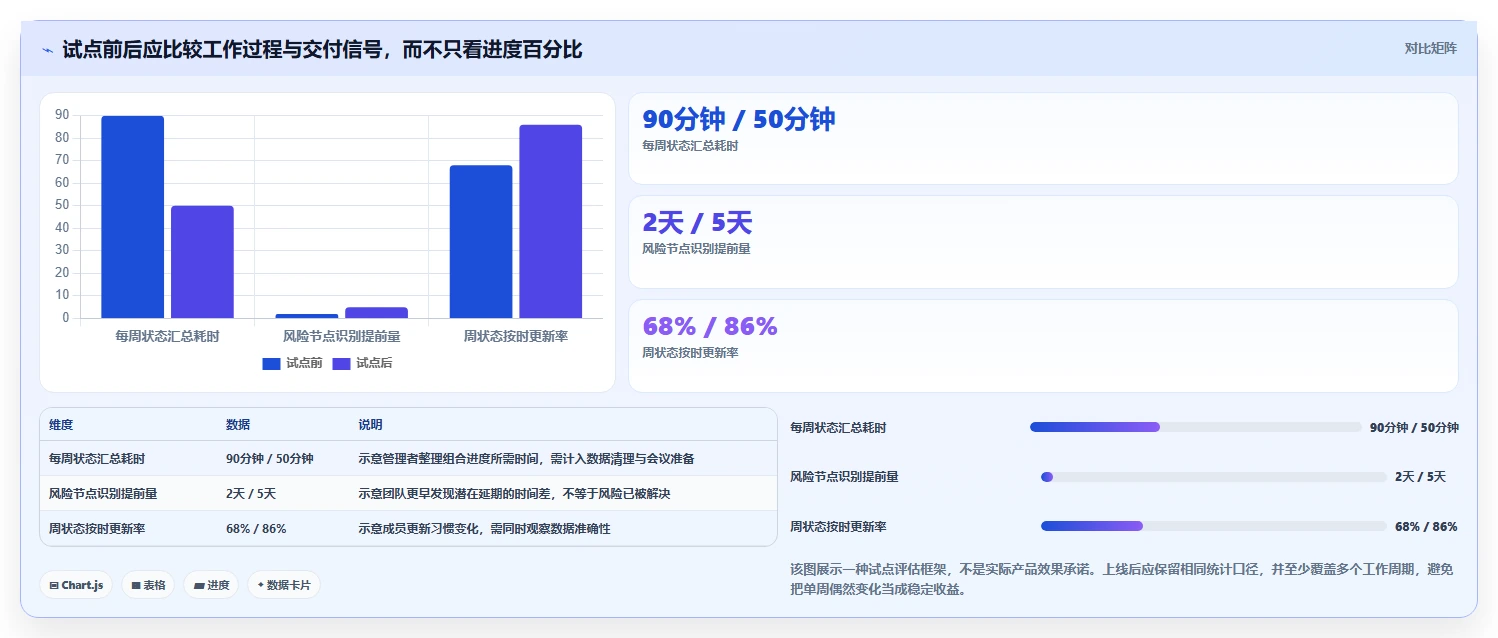Toggle the 试点前 legend swatch
This screenshot has width=1498, height=638.
[271, 363]
